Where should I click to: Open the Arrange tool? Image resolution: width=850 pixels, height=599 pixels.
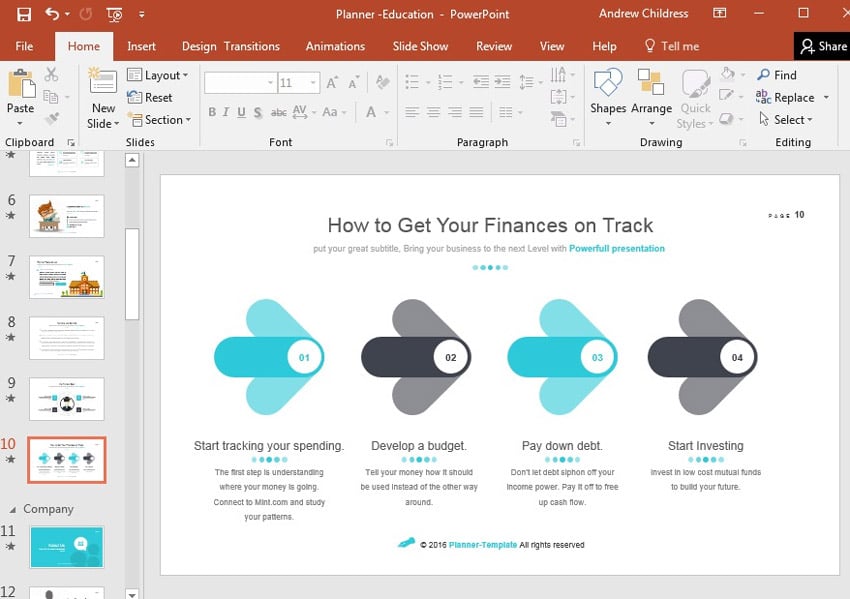(651, 96)
